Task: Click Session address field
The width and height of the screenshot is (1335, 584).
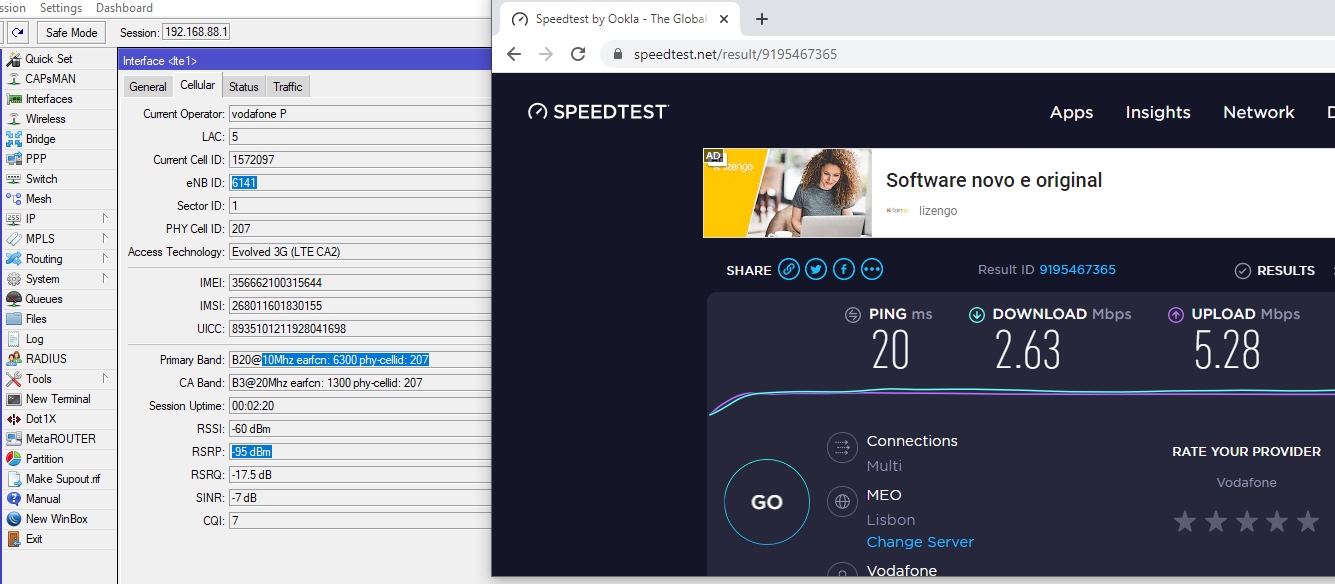Action: (196, 33)
